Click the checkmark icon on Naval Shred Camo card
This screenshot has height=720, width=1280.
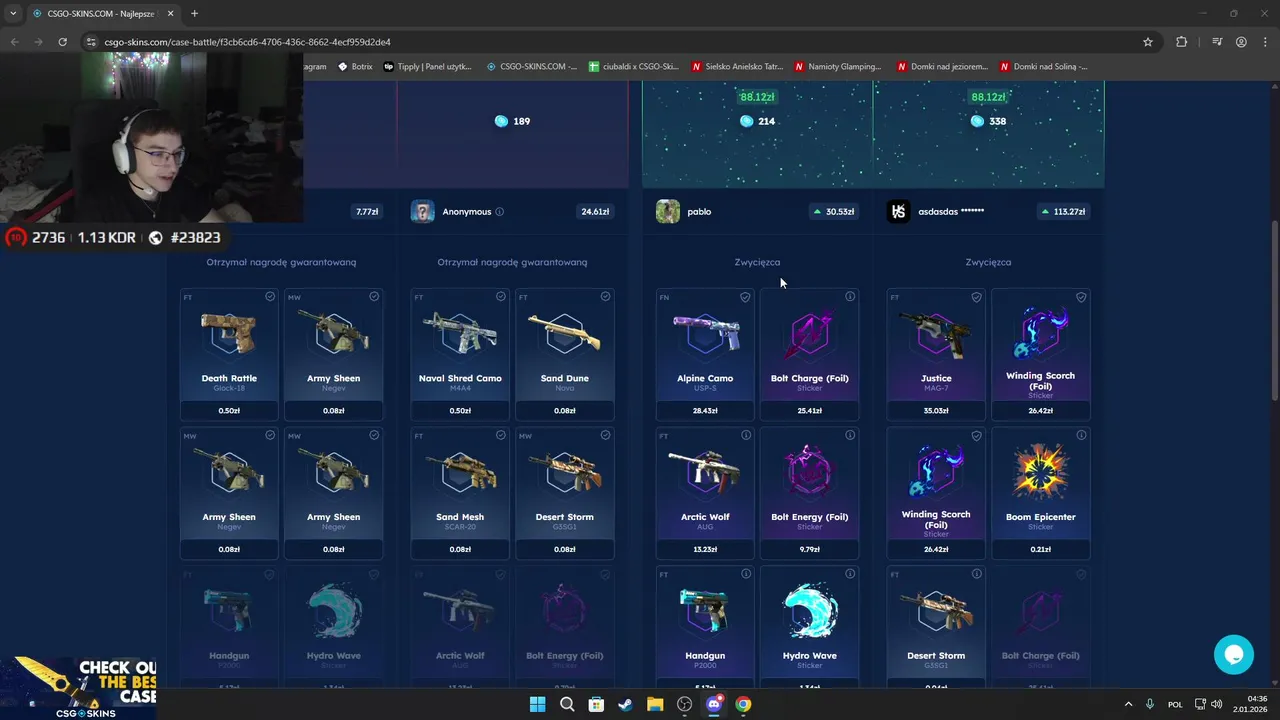click(501, 297)
